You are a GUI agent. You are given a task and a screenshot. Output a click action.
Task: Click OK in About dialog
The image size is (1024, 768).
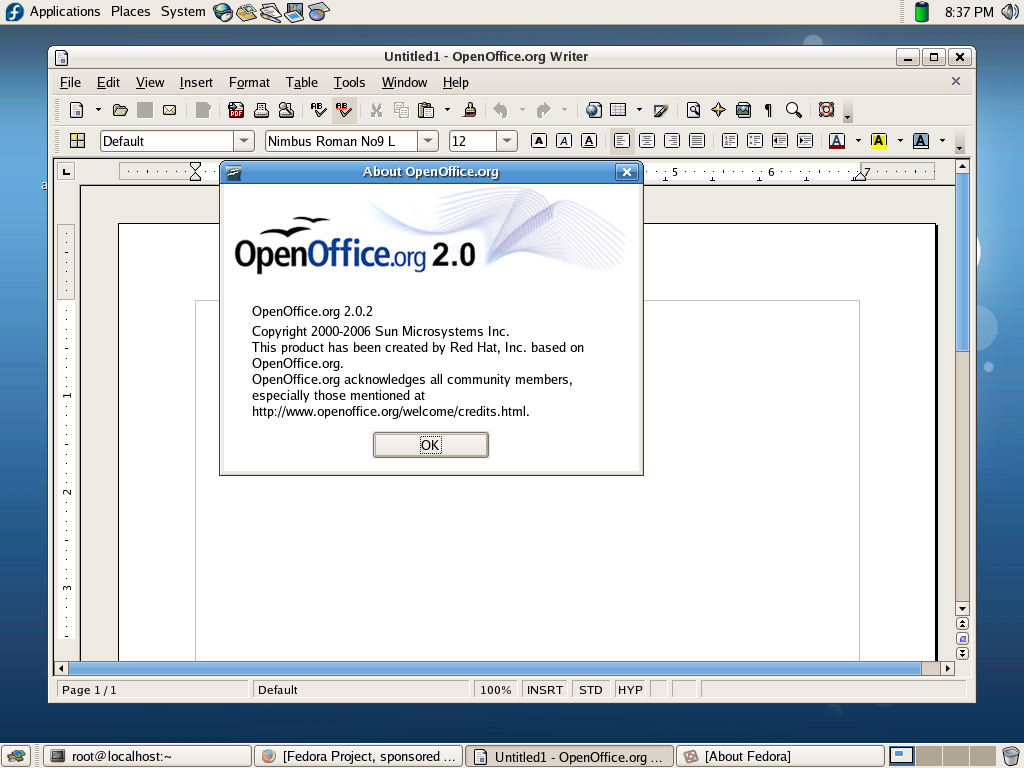click(x=430, y=445)
